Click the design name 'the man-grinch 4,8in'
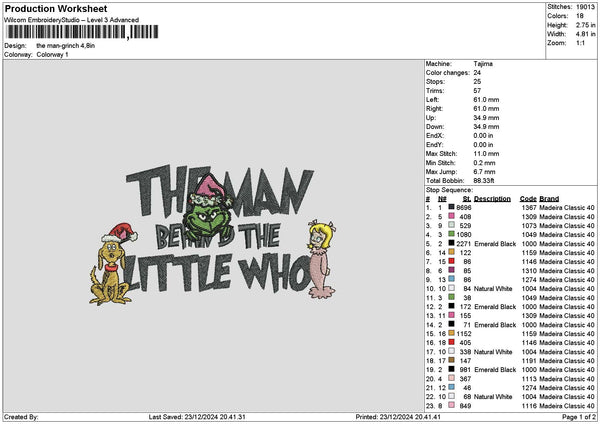The width and height of the screenshot is (600, 424). pyautogui.click(x=66, y=46)
